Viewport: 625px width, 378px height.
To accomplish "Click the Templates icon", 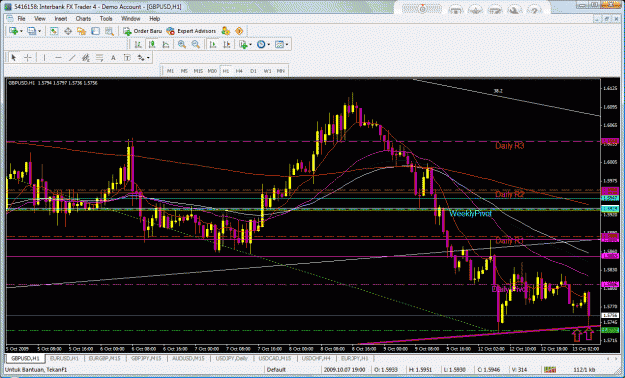I will coord(279,45).
